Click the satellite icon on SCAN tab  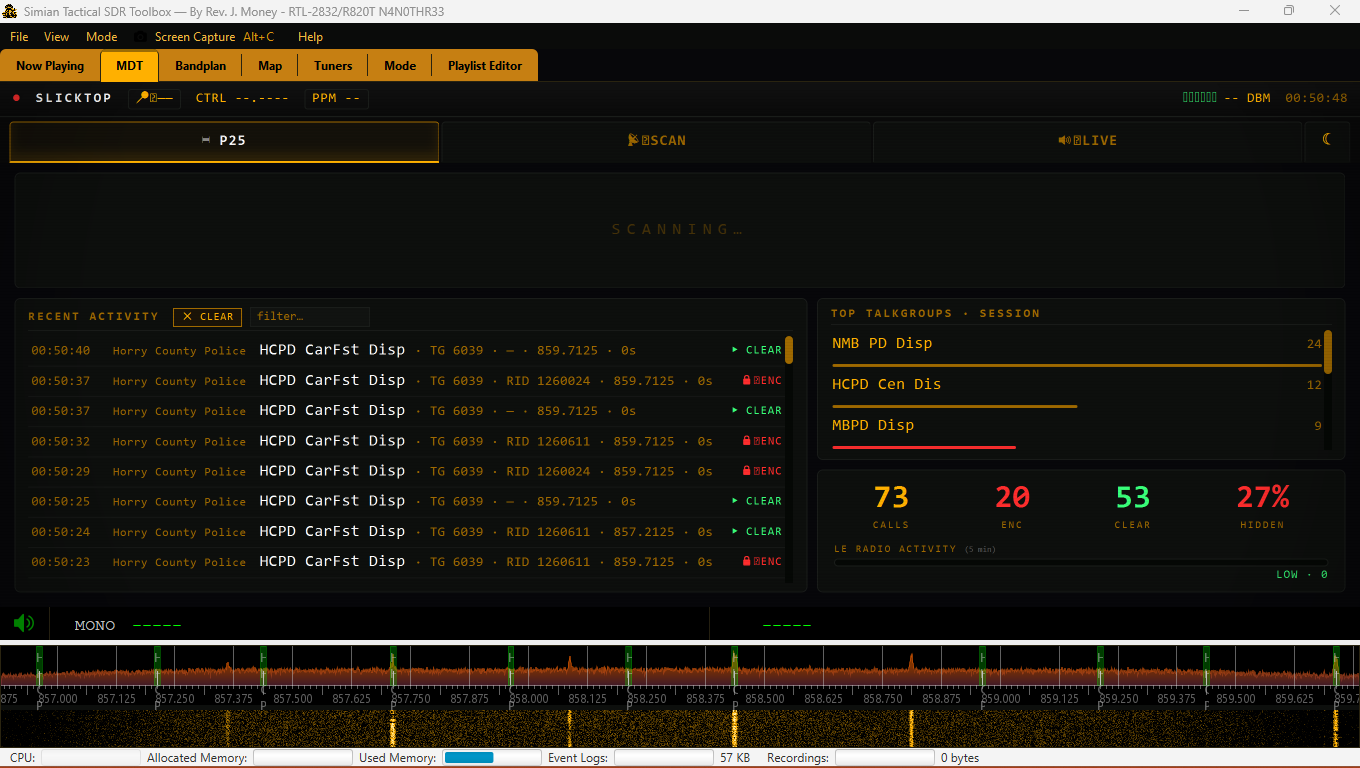(x=633, y=140)
